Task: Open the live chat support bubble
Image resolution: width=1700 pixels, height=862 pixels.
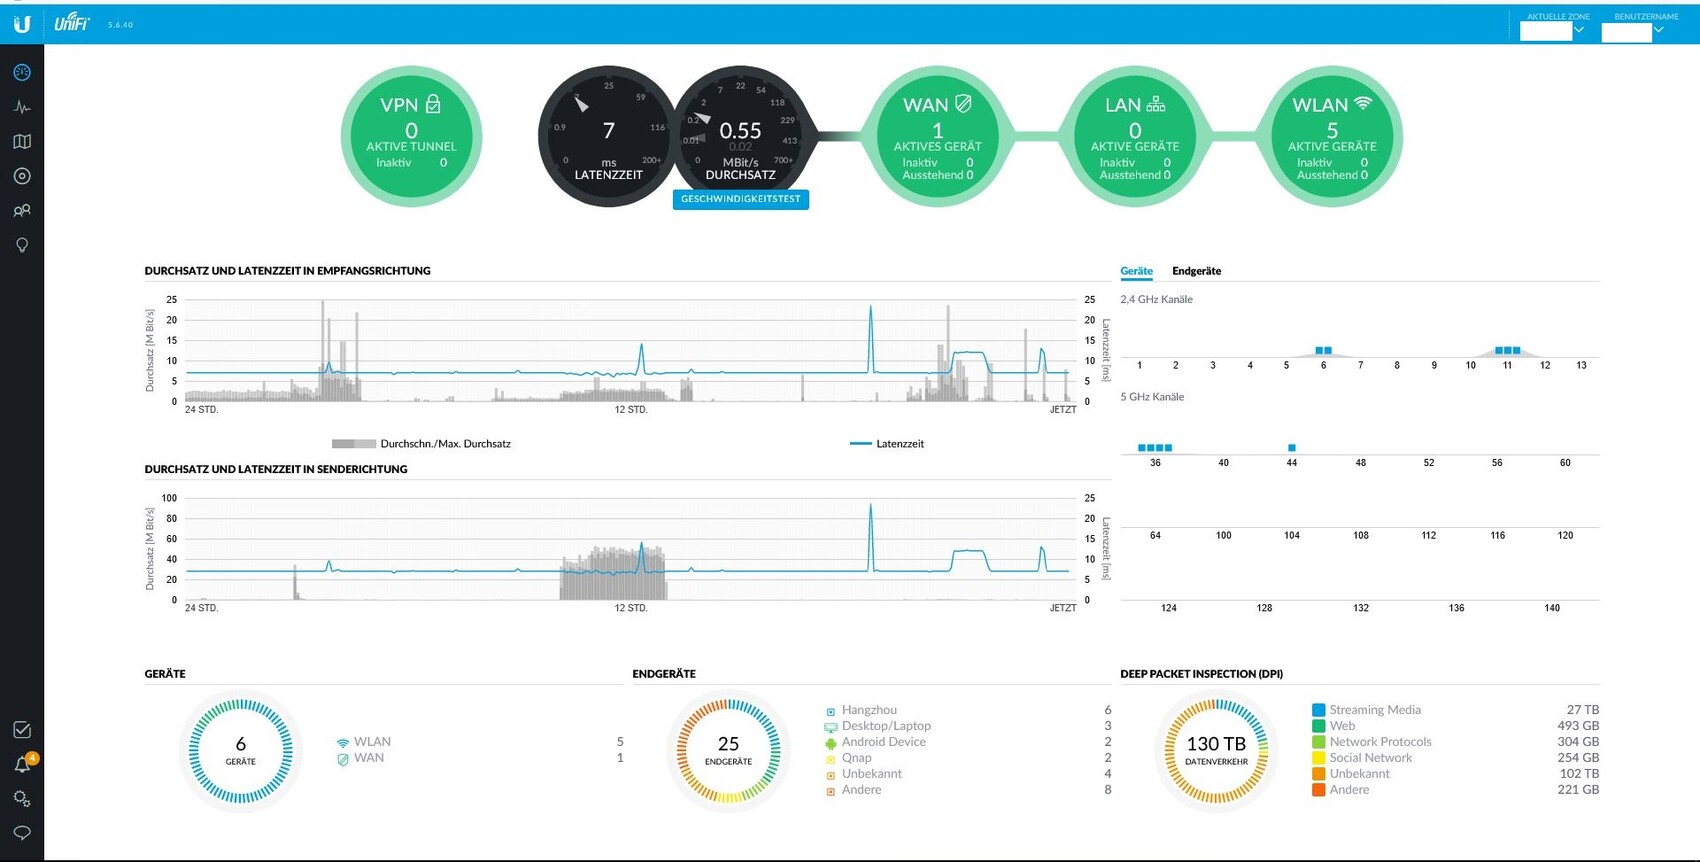Action: pos(22,833)
